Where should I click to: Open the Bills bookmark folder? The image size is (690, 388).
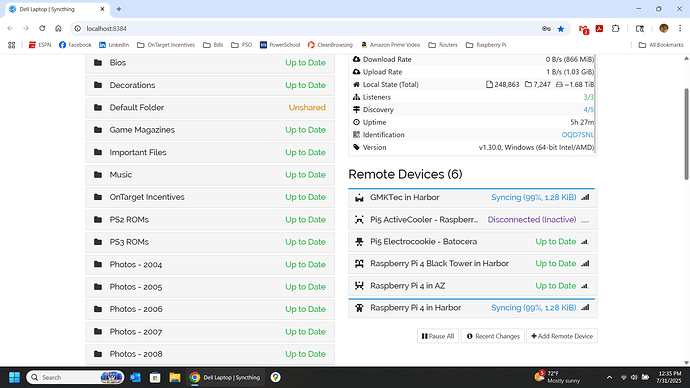coord(213,45)
